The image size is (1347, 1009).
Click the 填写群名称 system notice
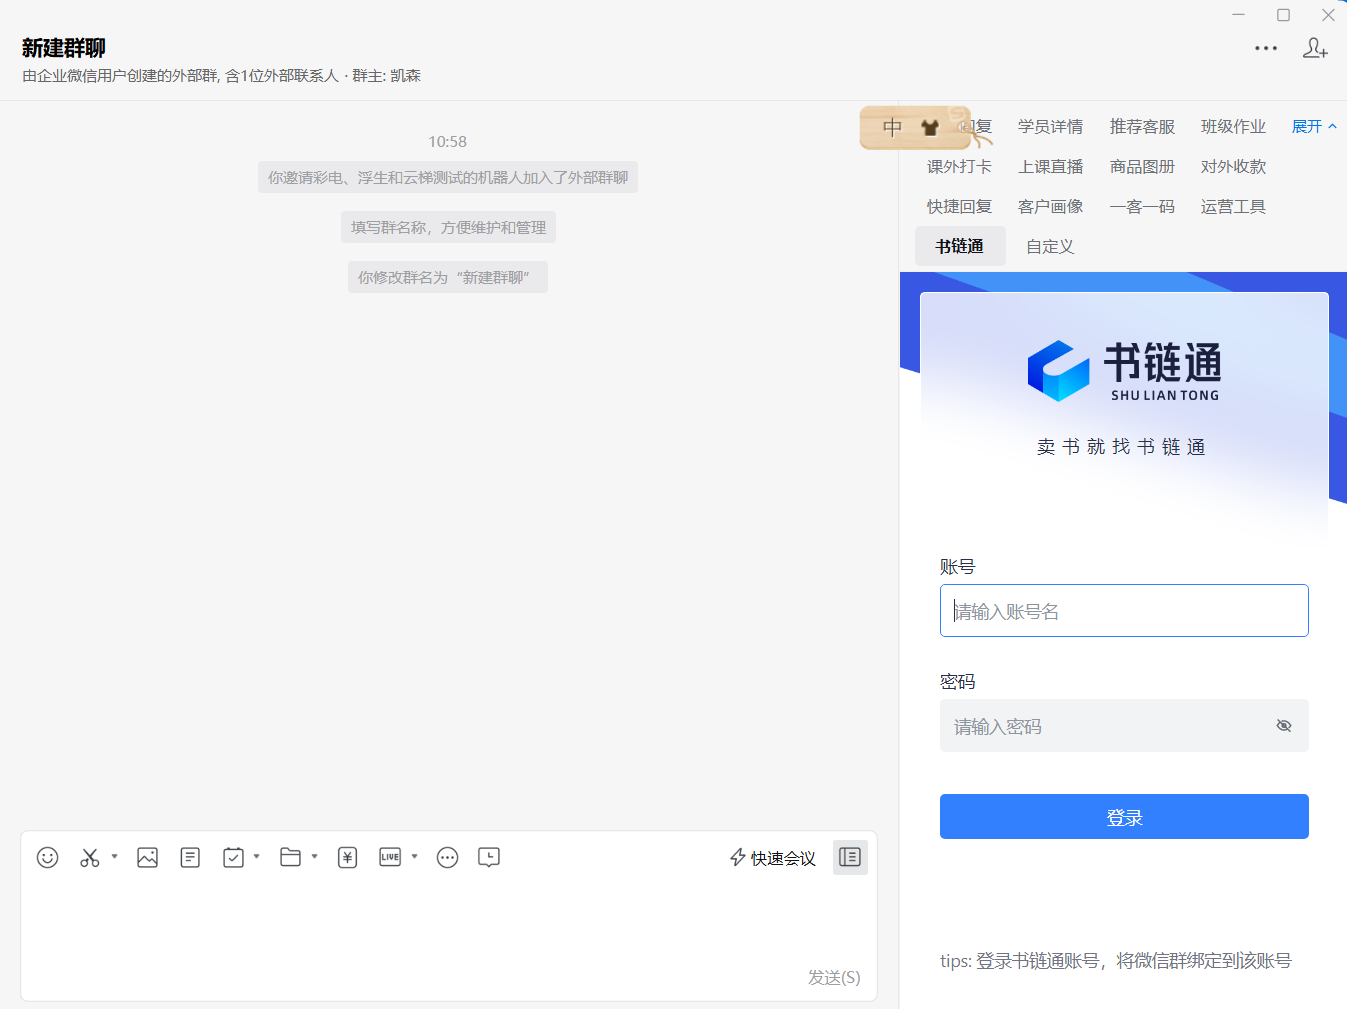pyautogui.click(x=448, y=227)
